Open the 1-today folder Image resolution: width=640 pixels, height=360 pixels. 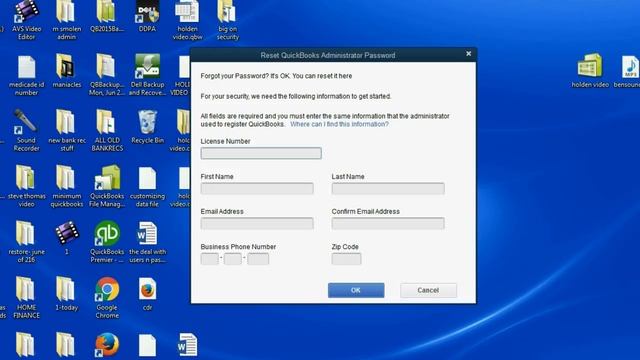[x=67, y=294]
